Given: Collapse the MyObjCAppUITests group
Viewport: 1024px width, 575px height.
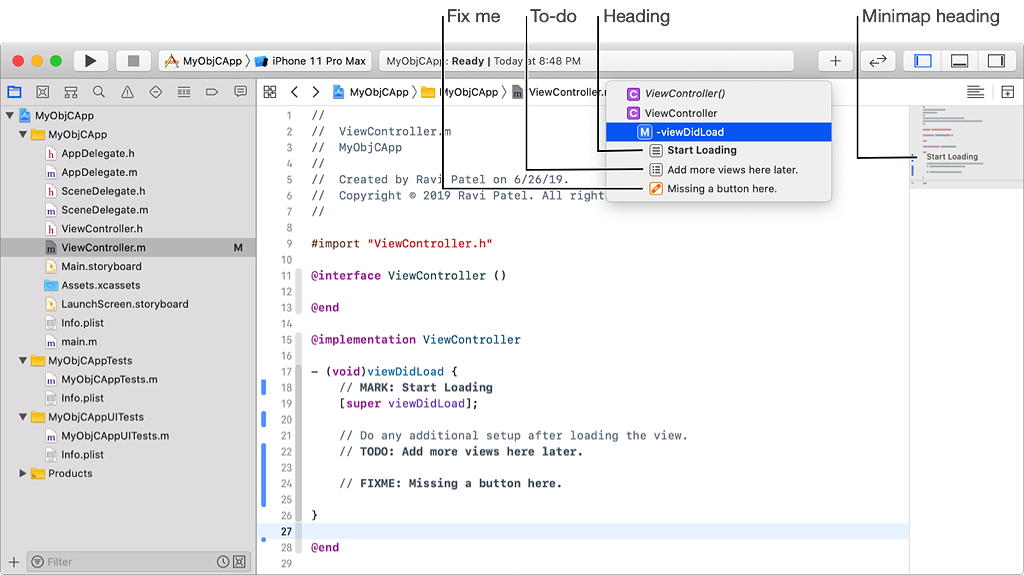Looking at the screenshot, I should 23,417.
